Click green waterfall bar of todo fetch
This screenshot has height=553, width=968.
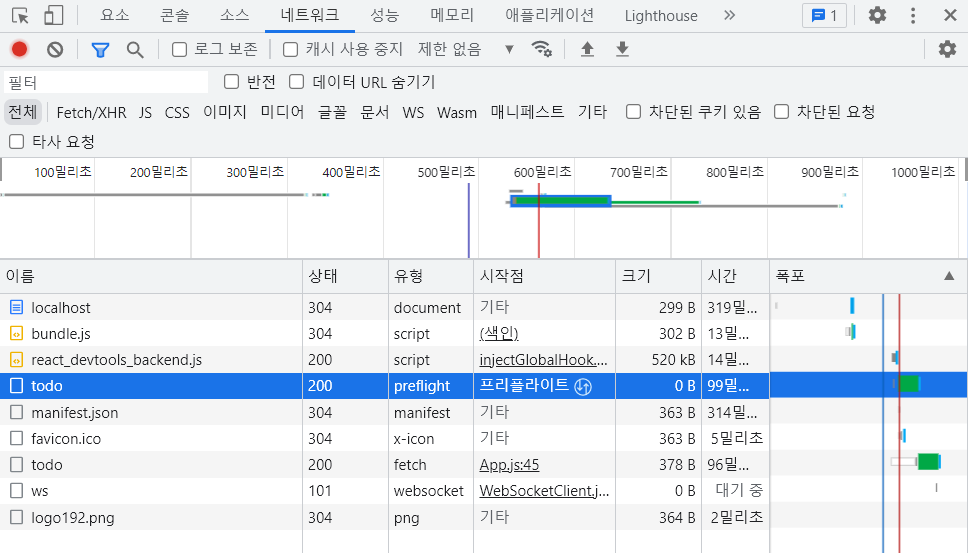point(928,462)
